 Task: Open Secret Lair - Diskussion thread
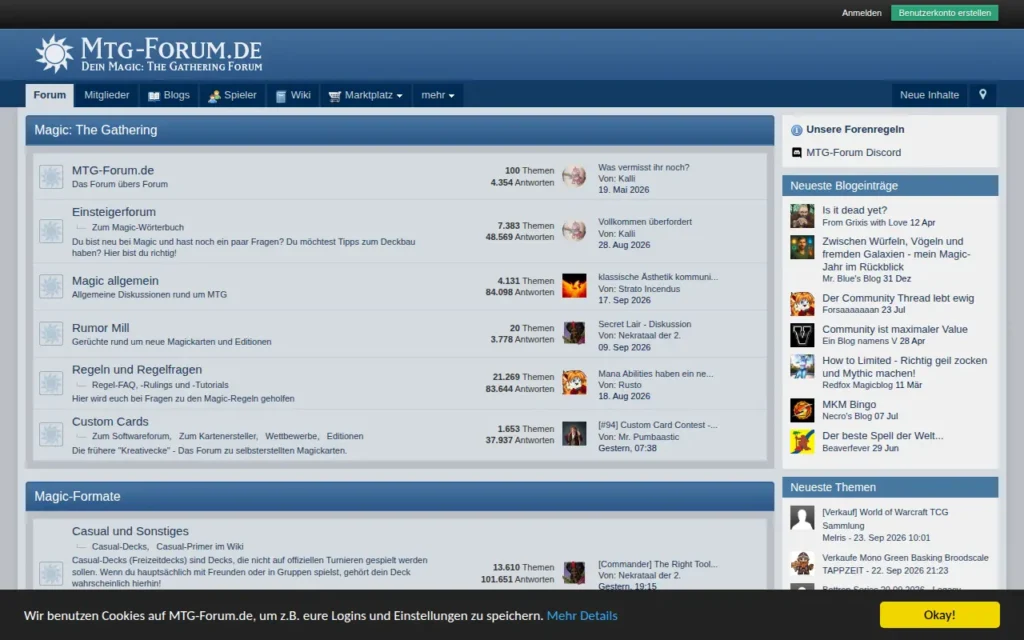[x=645, y=324]
